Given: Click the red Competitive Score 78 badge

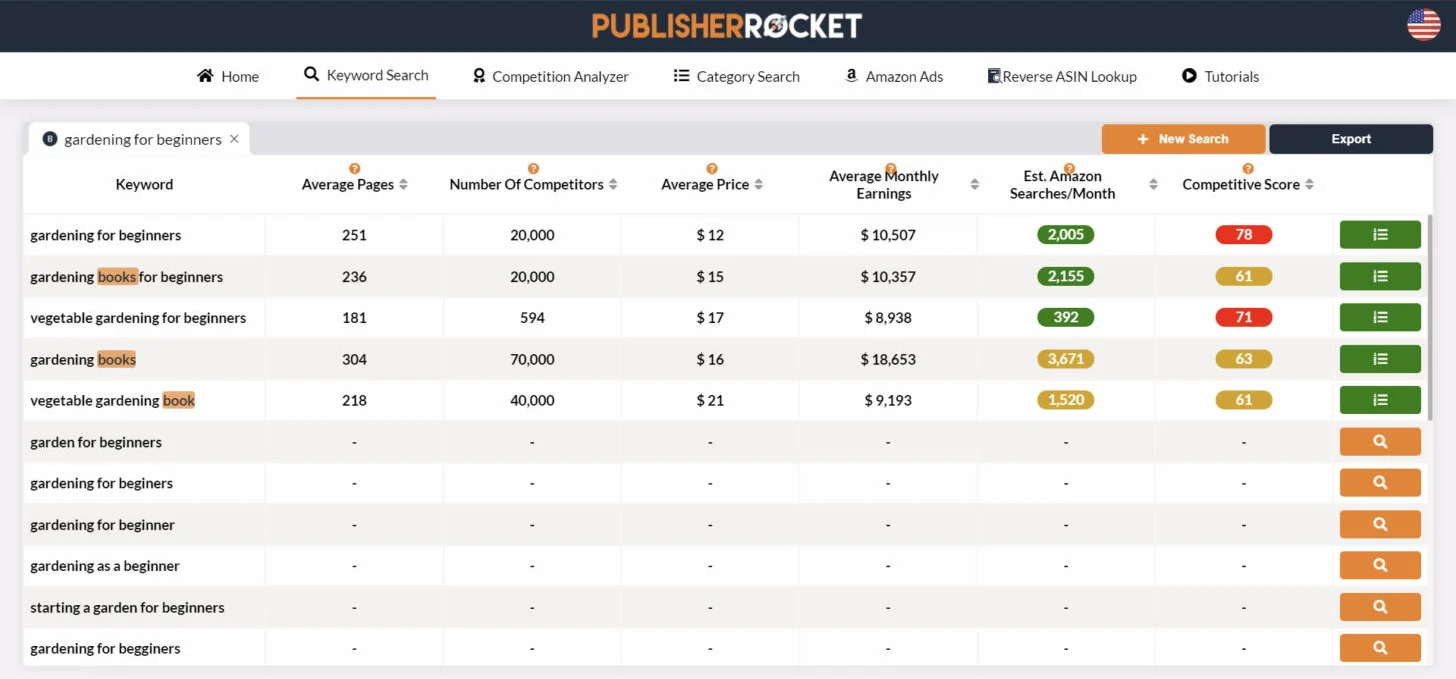Looking at the screenshot, I should (1244, 235).
